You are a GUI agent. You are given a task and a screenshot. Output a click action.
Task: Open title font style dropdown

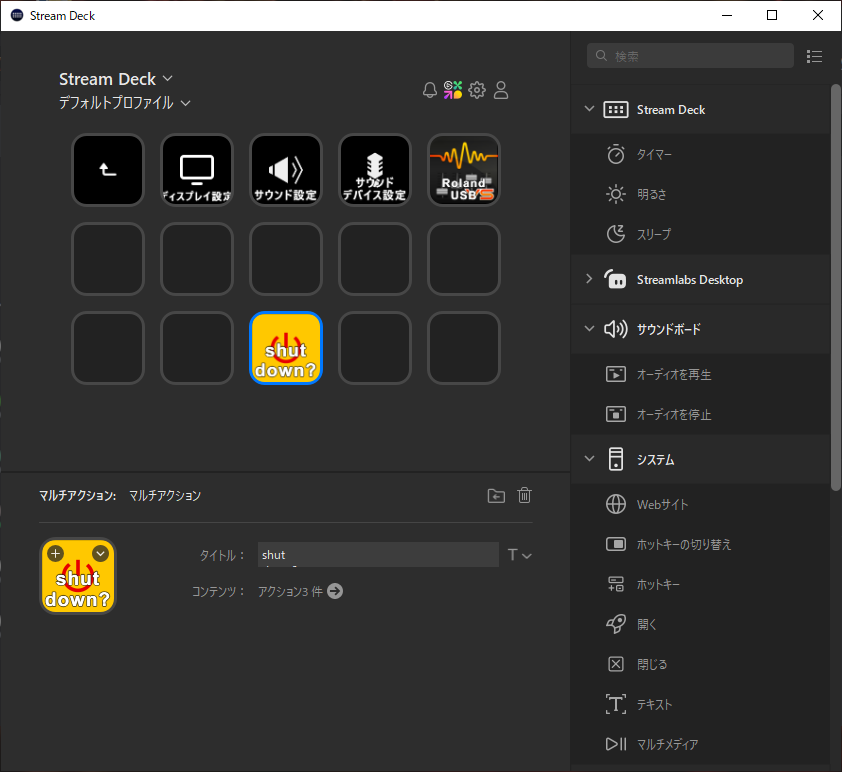coord(519,555)
